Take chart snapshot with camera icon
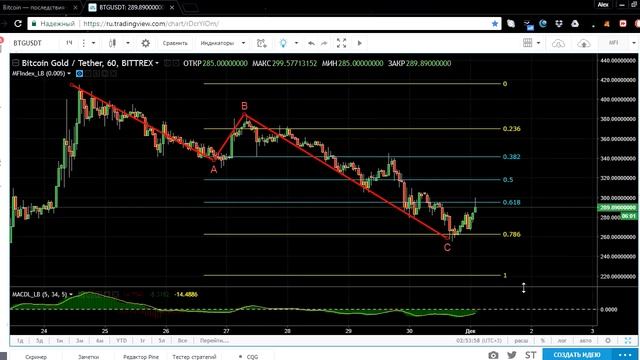640x360 pixels. tap(493, 355)
